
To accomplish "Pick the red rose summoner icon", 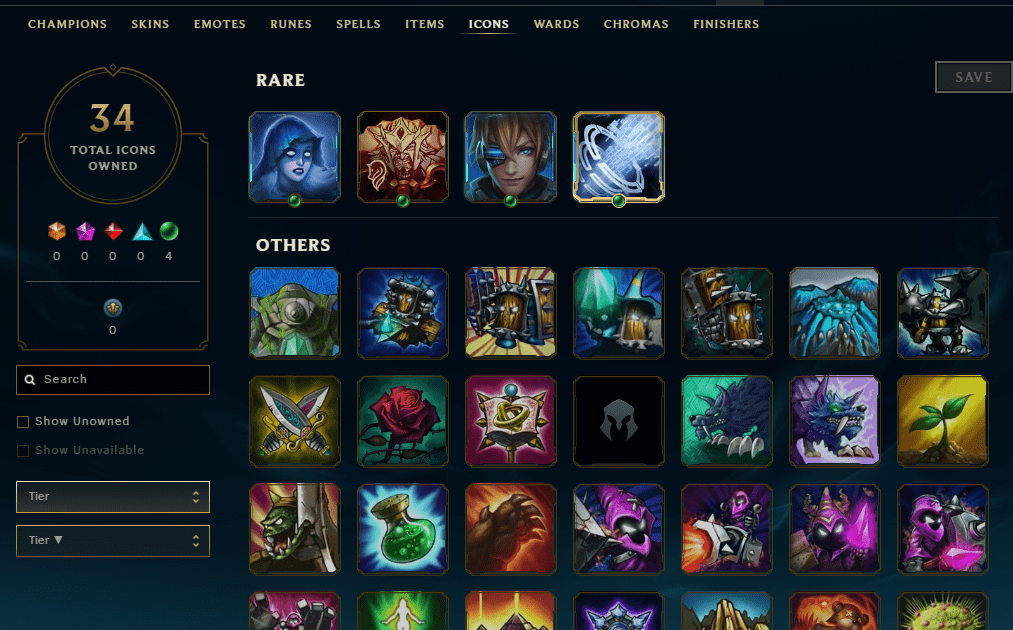I will [x=402, y=421].
